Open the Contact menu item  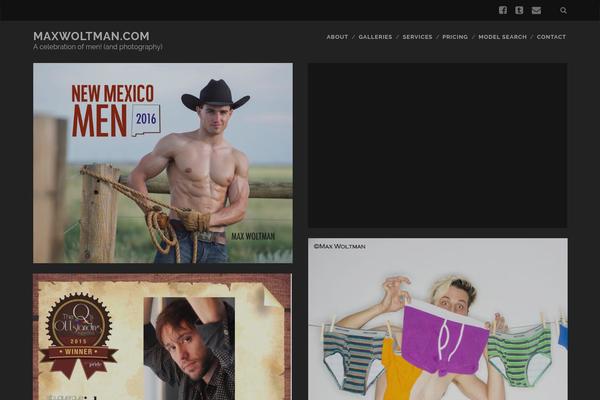551,37
